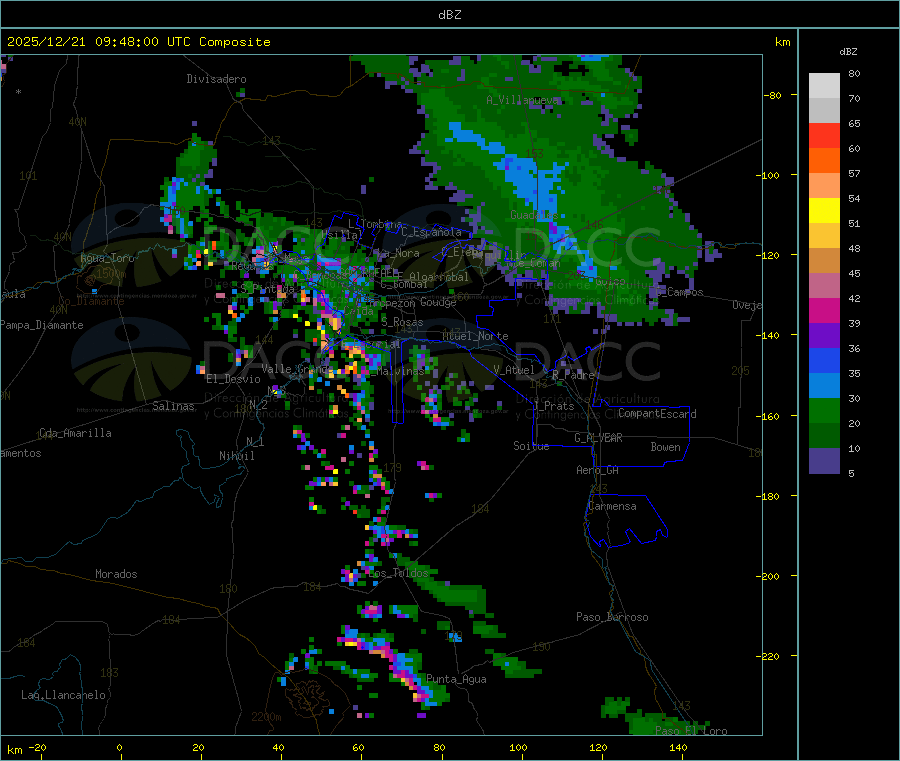Click the yellow 51-54 dBZ legend swatch

tap(824, 211)
